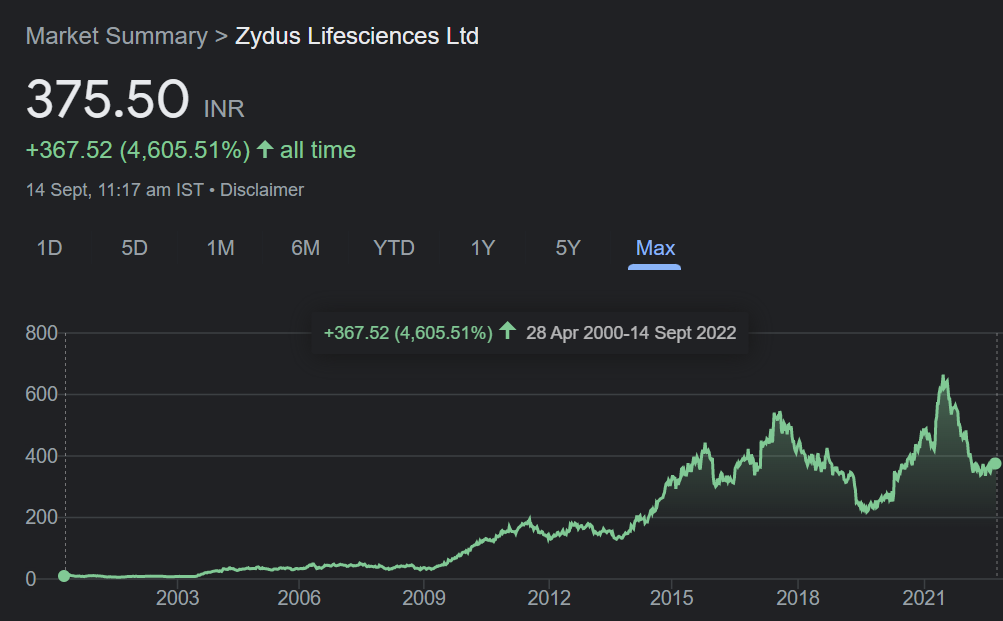Choose the YTD range tab
Screen dimensions: 1003x621
pos(393,248)
